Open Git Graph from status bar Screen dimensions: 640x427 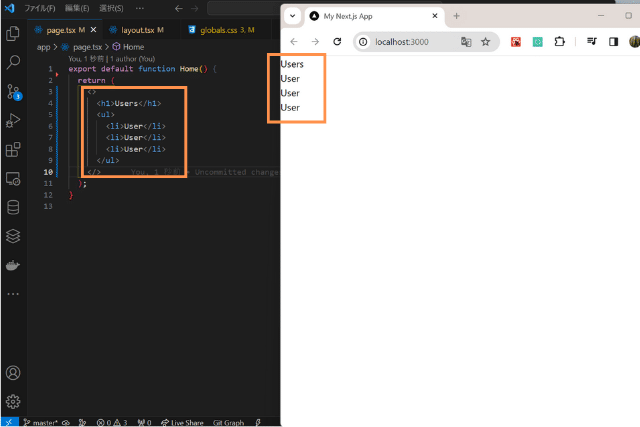click(x=228, y=423)
